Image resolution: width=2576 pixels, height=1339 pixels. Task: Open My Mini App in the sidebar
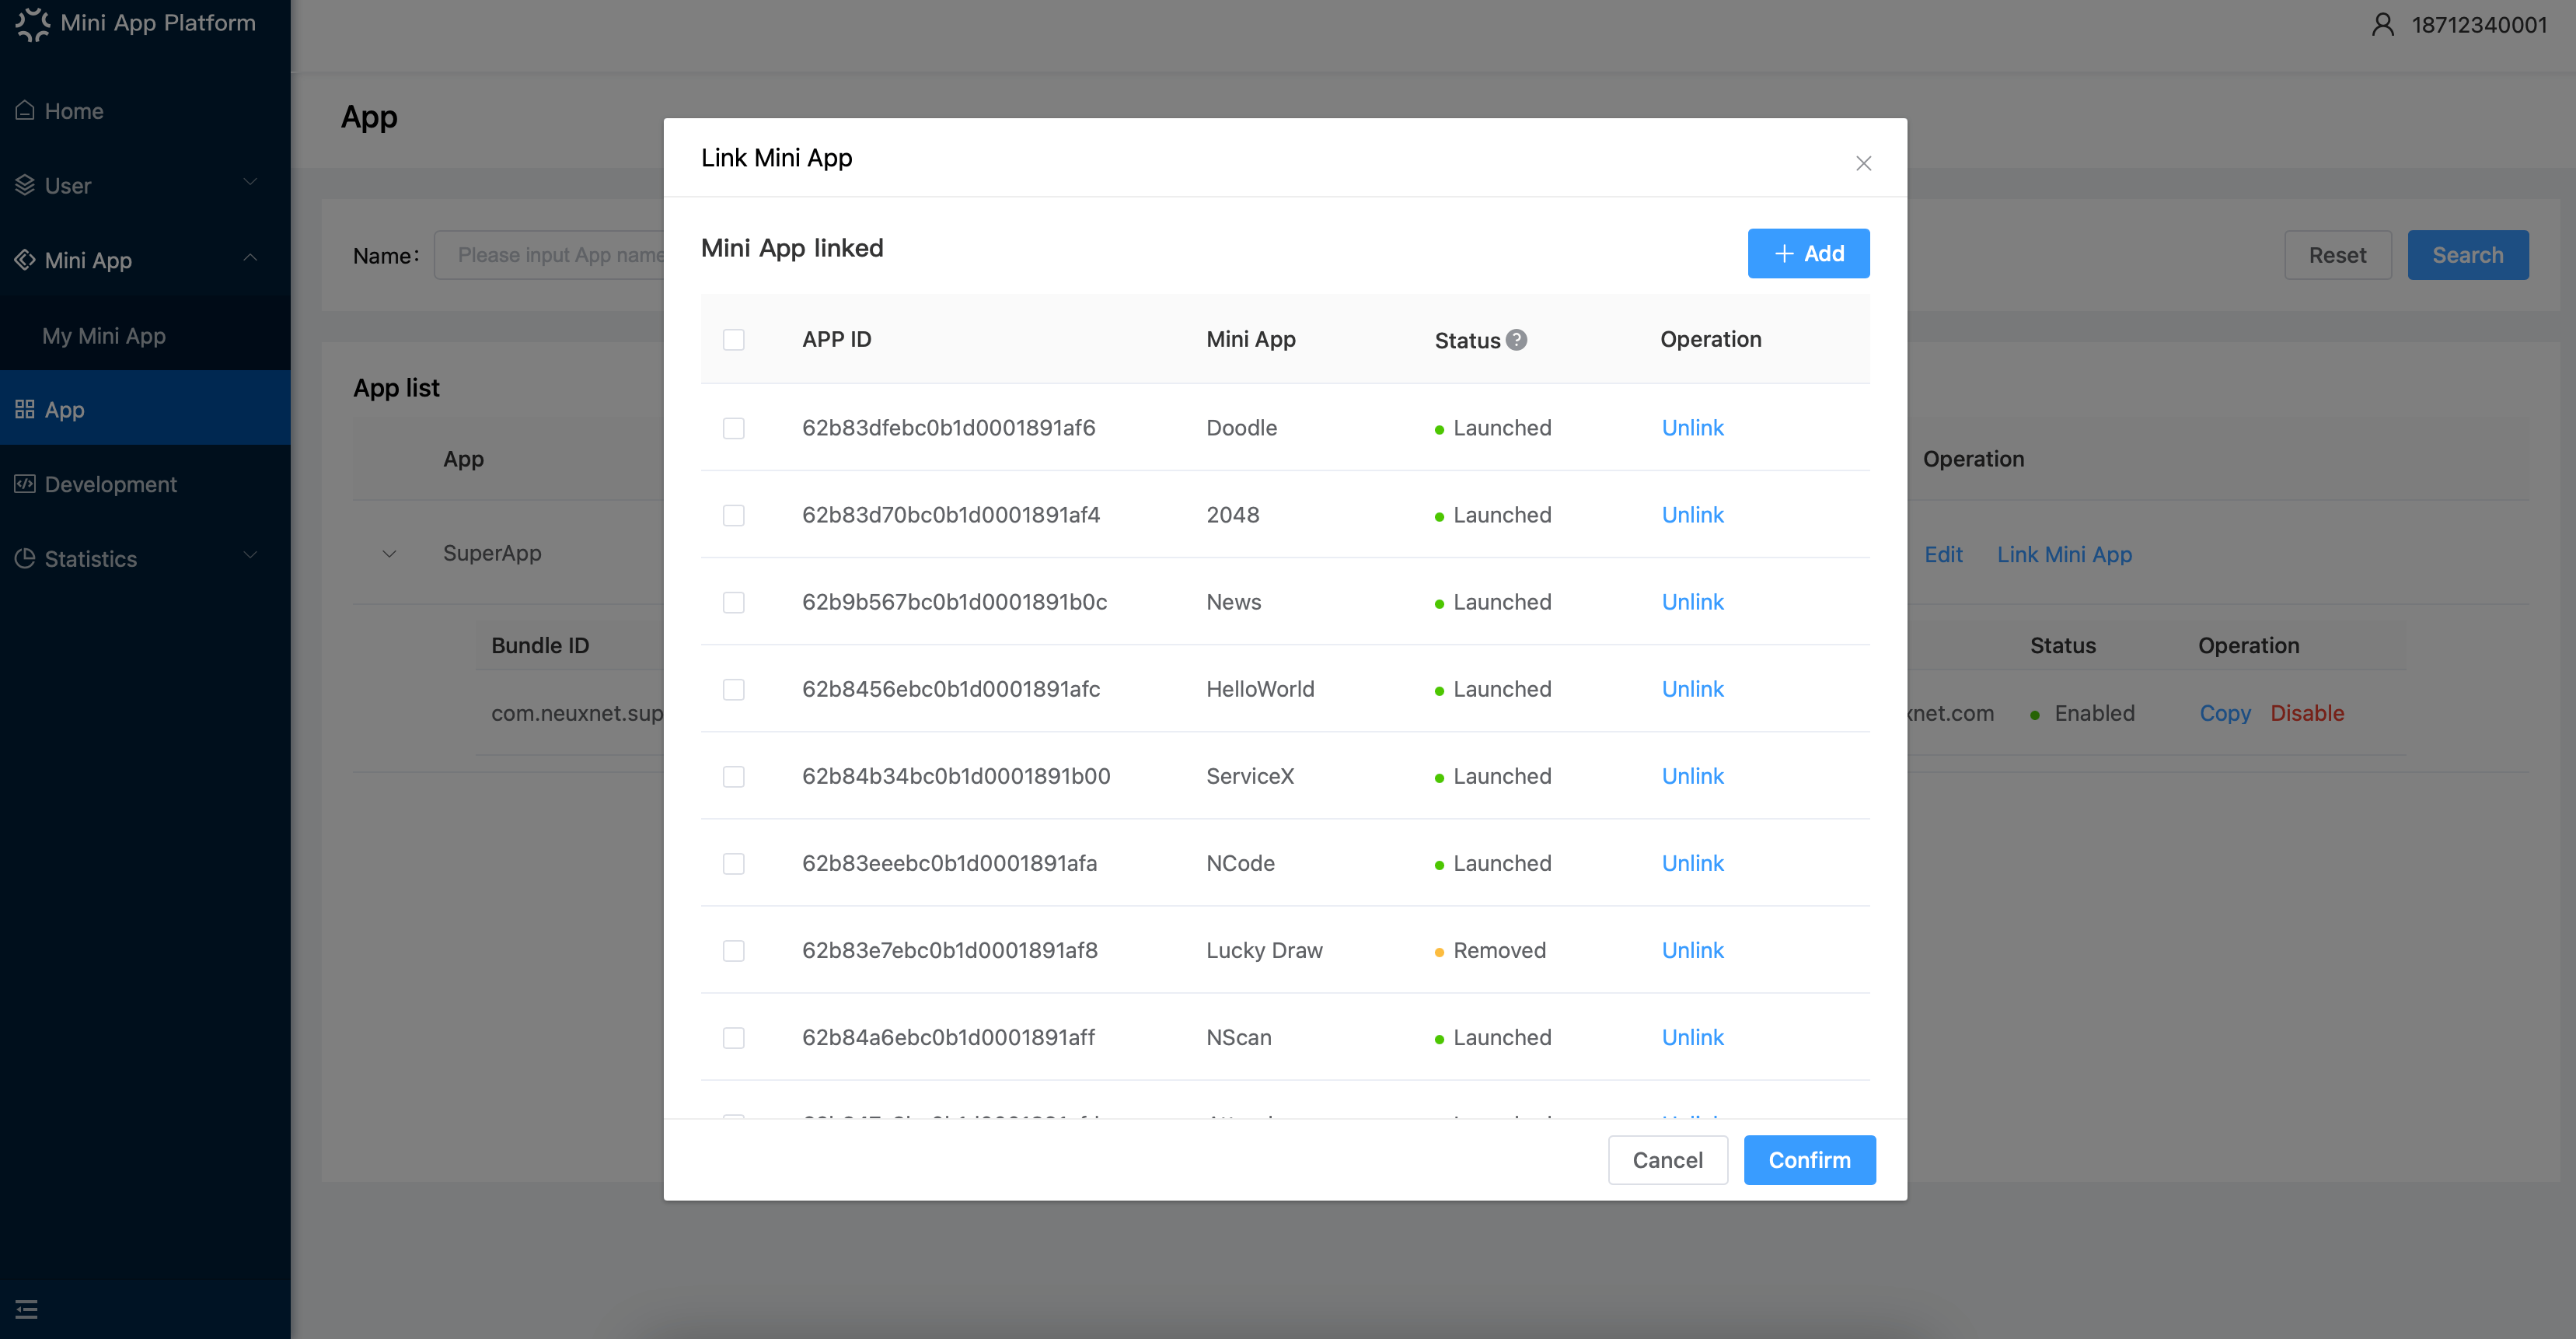point(145,335)
